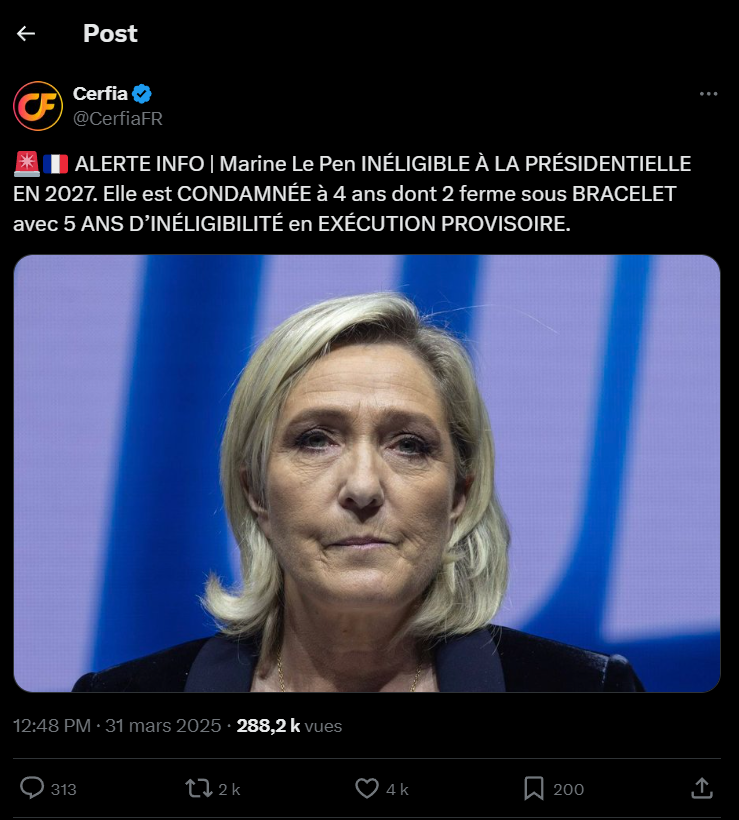Screen dimensions: 739x820
Task: Click the 313 replies count
Action: pos(63,789)
